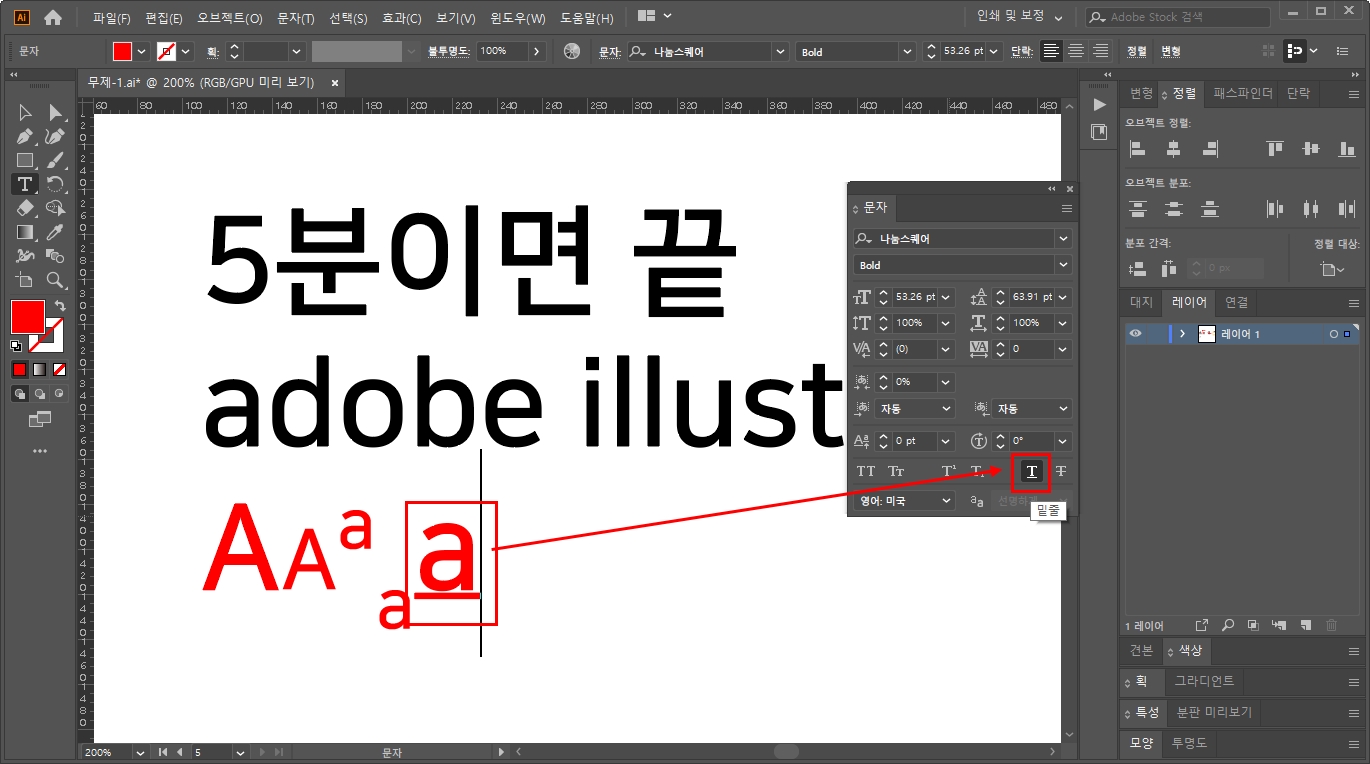Switch to the 그라디언트 tab
The height and width of the screenshot is (764, 1370).
click(x=1205, y=681)
